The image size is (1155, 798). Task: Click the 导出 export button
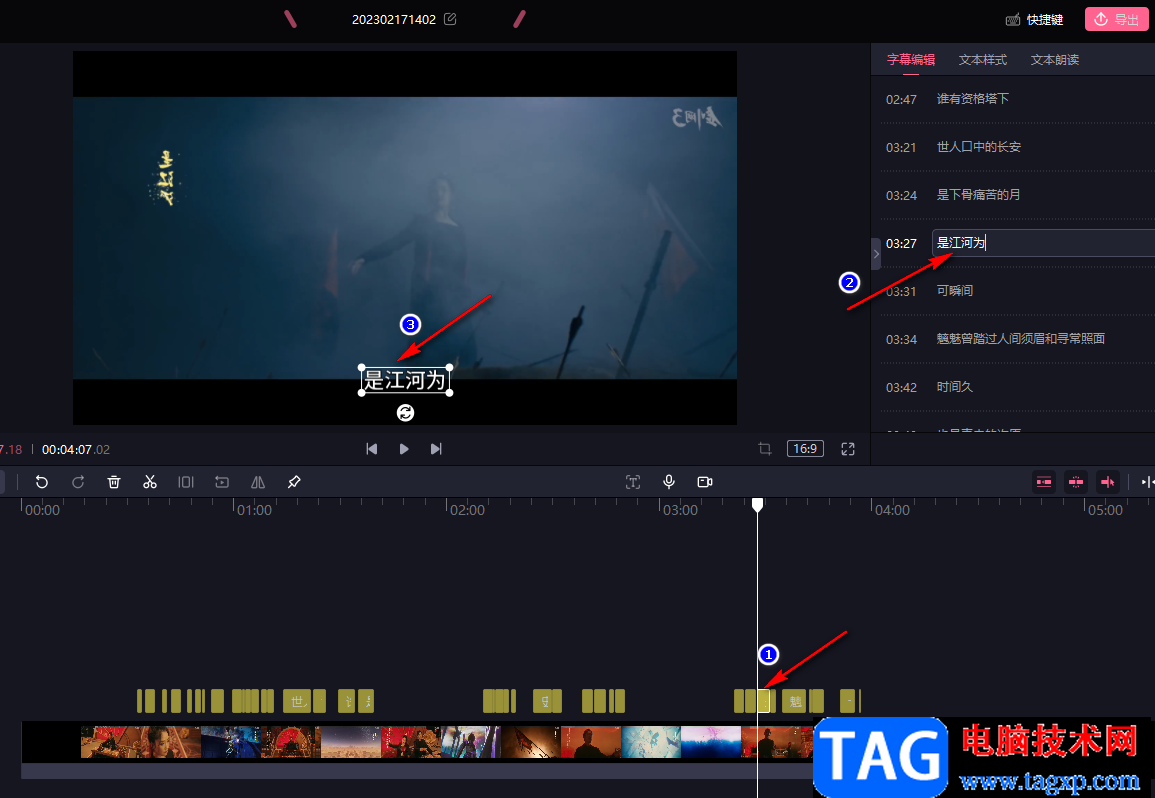tap(1117, 19)
